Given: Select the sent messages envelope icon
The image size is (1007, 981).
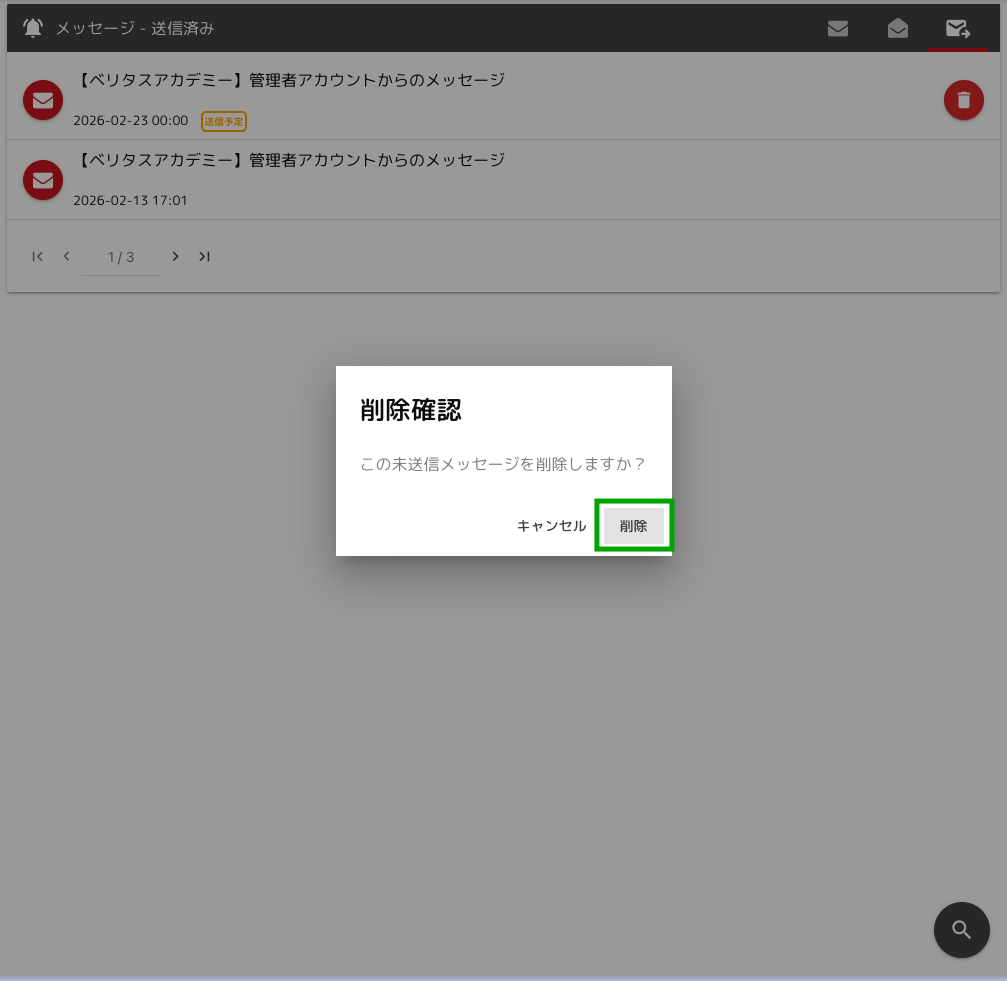Looking at the screenshot, I should [958, 28].
